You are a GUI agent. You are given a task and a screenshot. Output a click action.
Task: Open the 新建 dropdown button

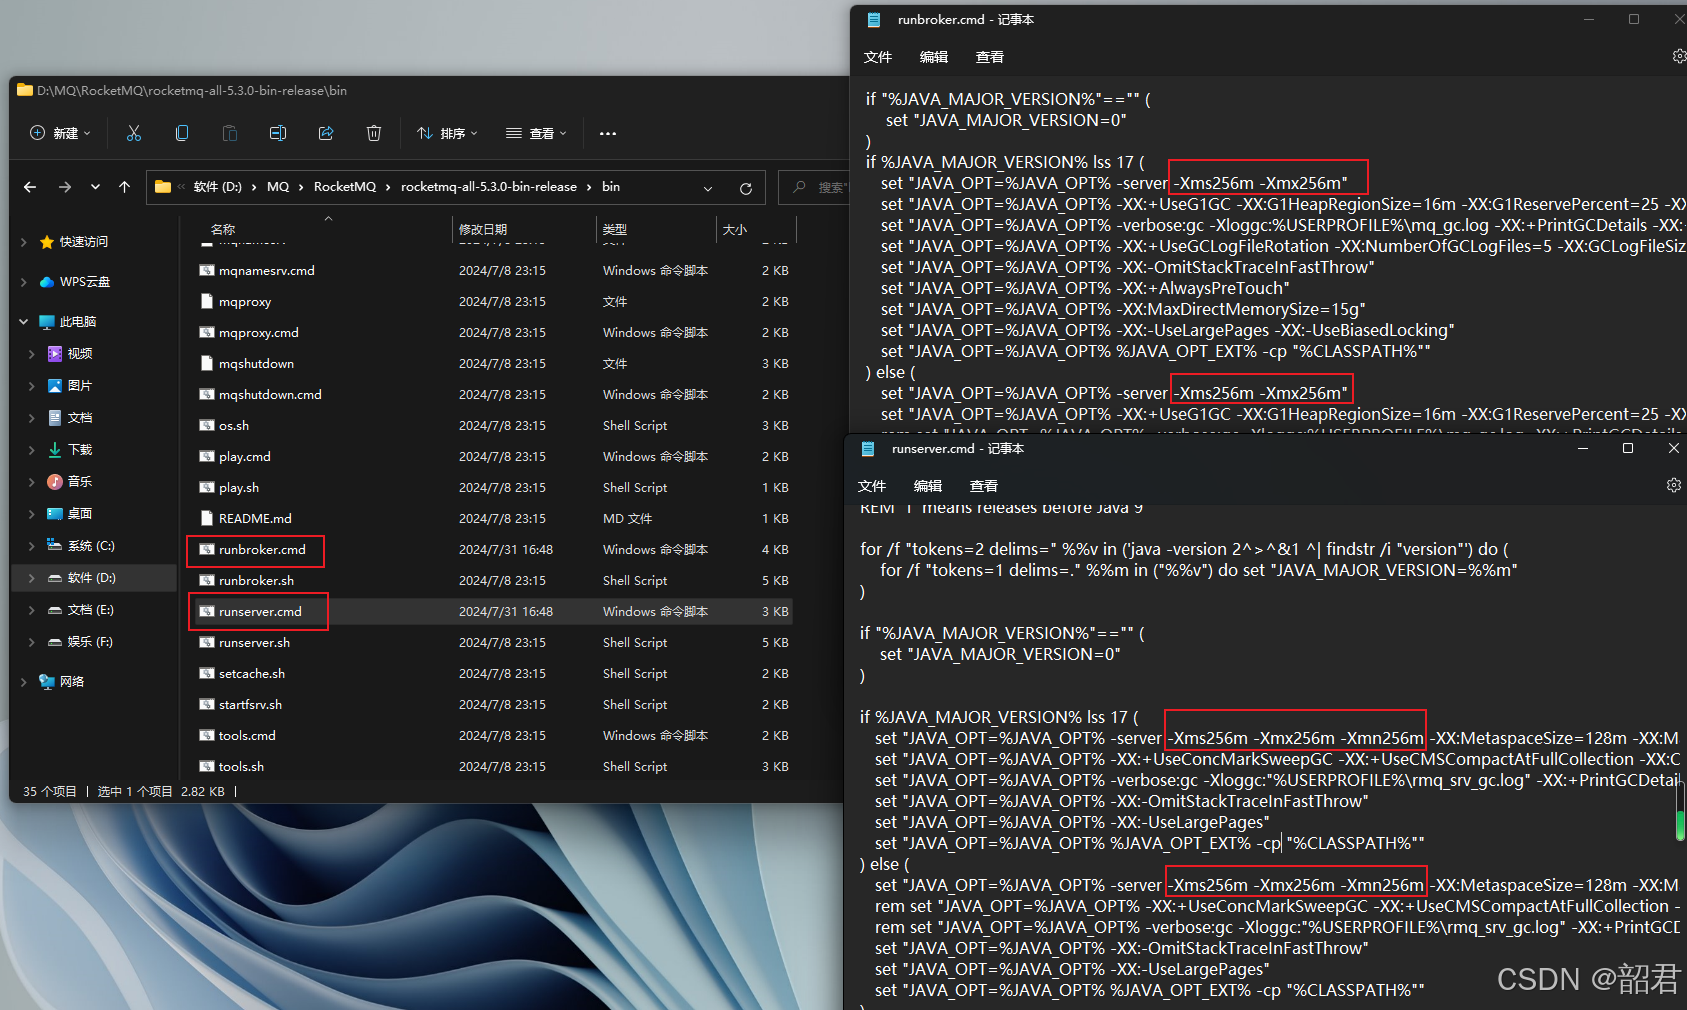pyautogui.click(x=61, y=133)
